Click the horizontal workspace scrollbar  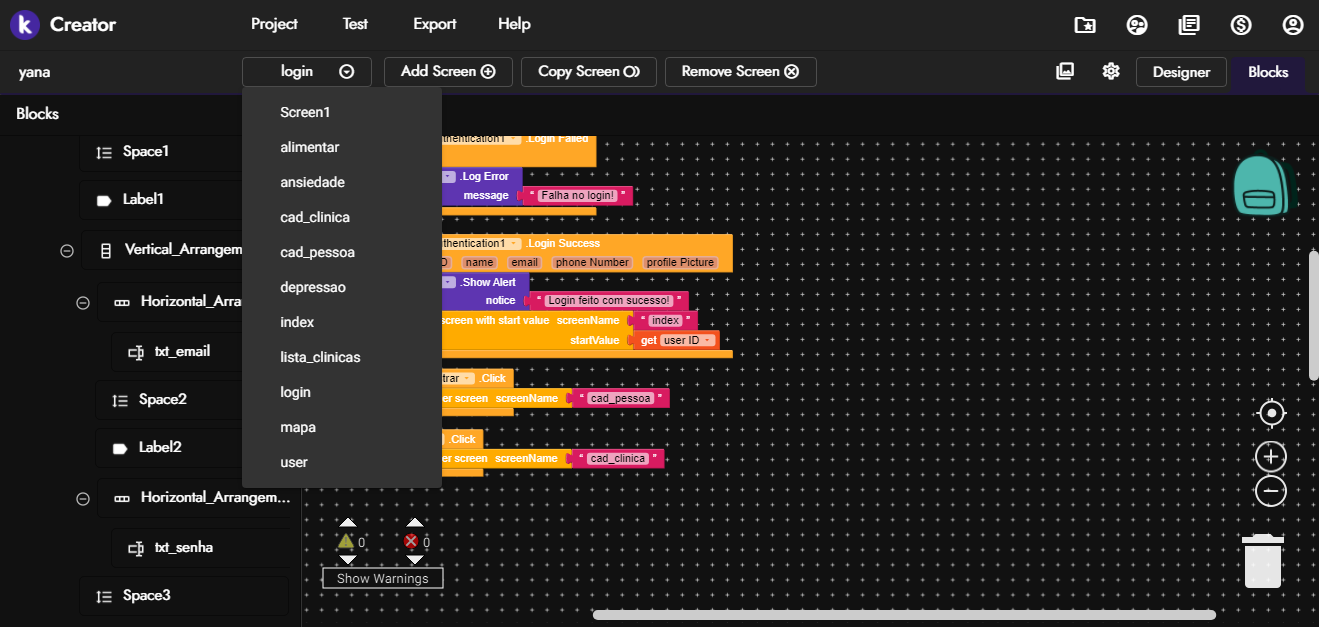pos(904,615)
